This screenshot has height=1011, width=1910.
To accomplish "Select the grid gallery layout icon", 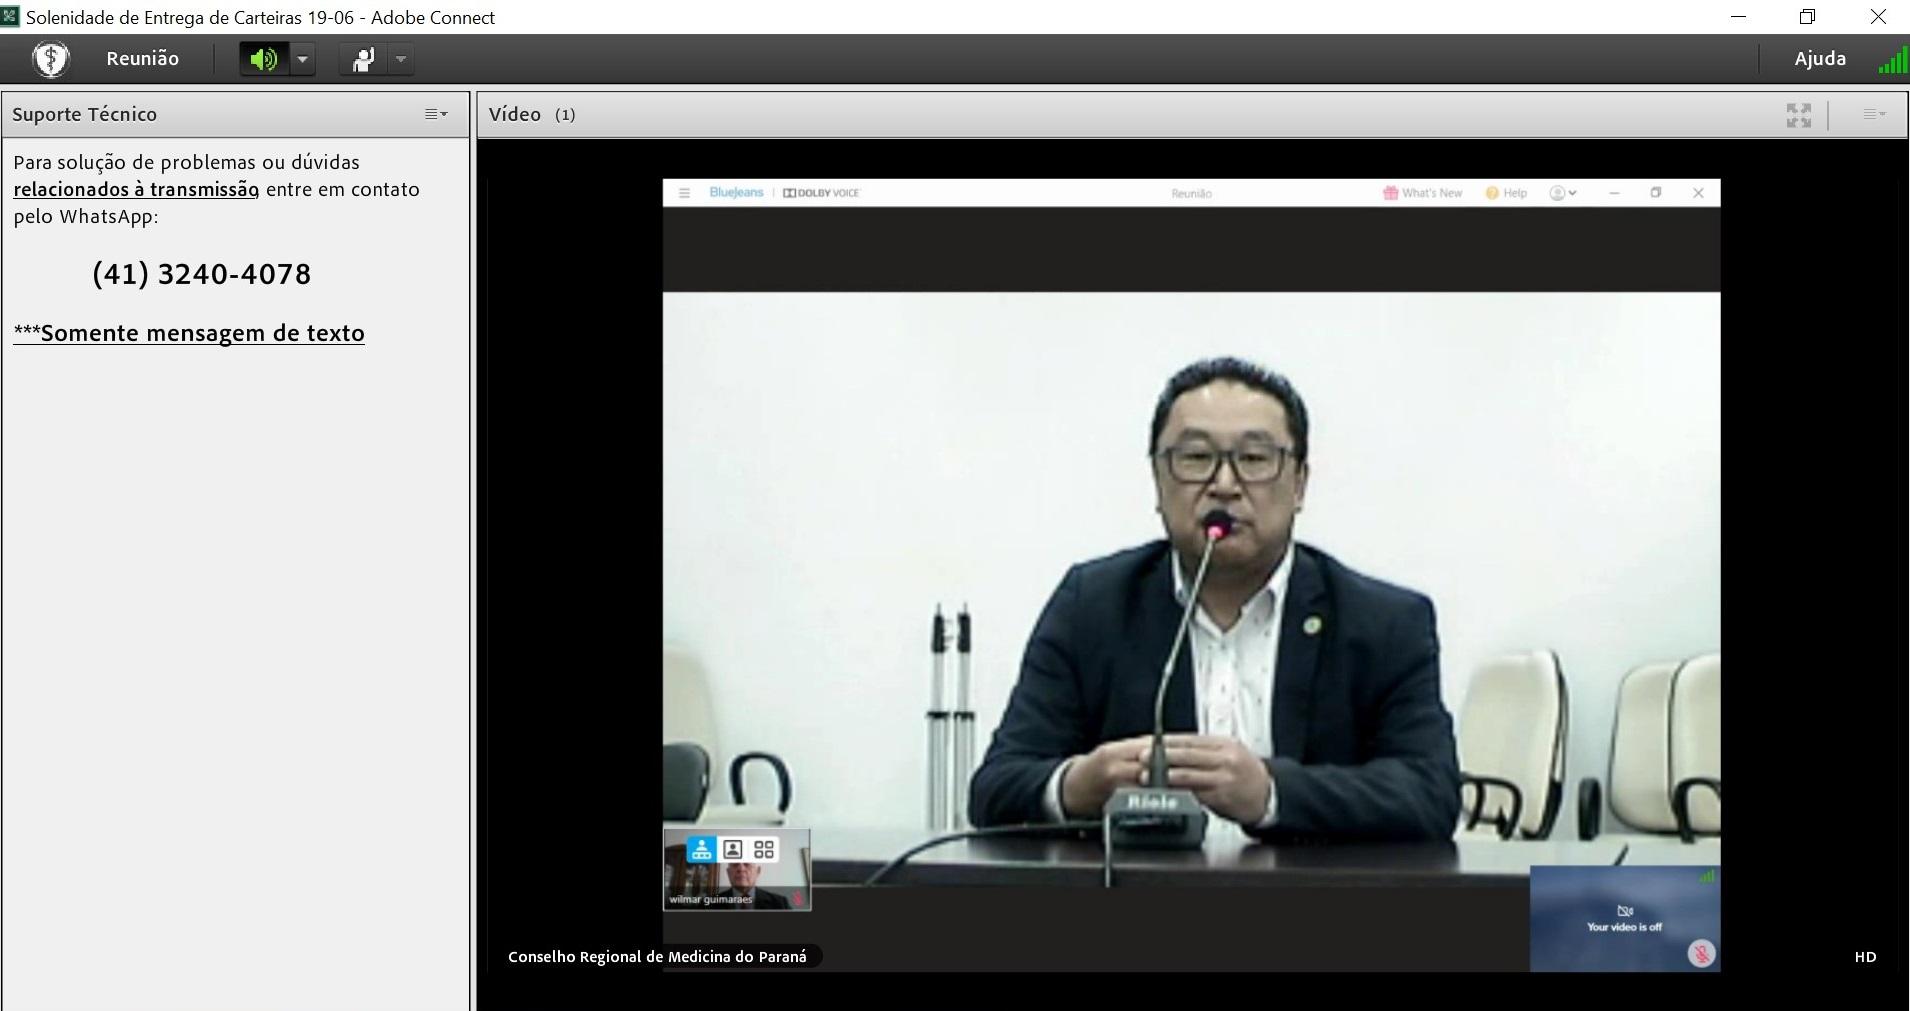I will (x=764, y=849).
